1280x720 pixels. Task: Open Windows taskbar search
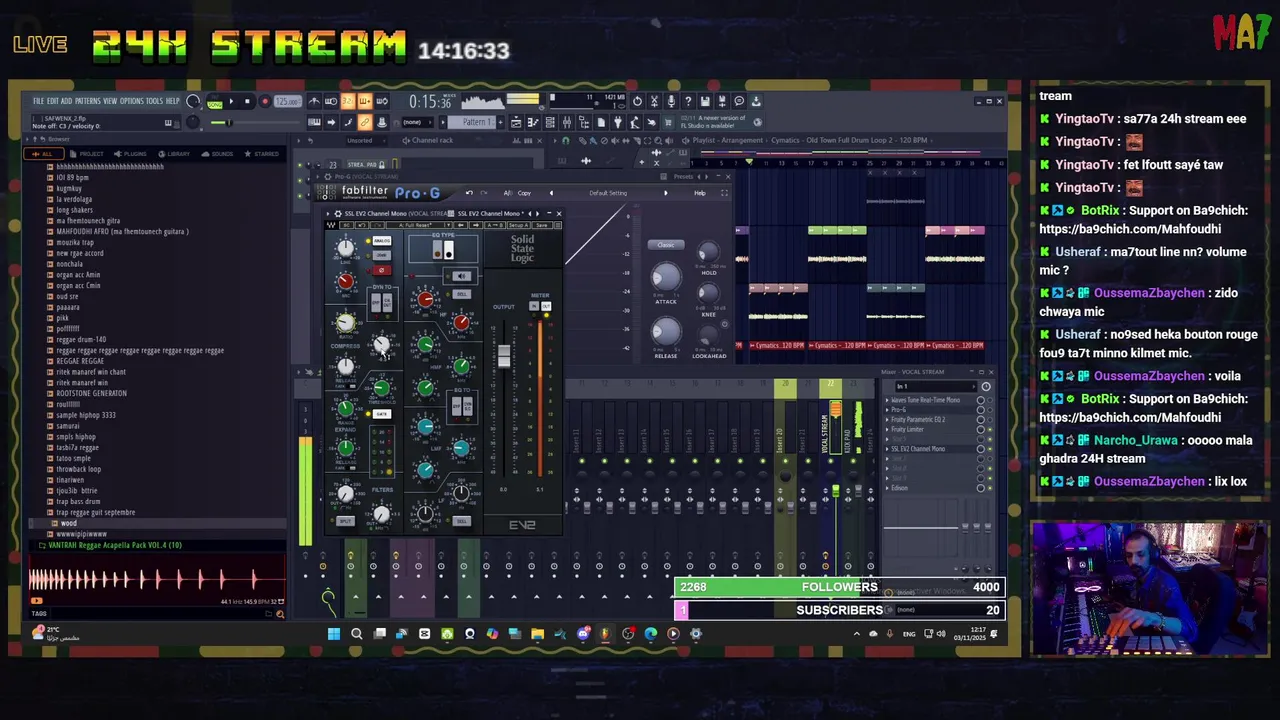[356, 633]
